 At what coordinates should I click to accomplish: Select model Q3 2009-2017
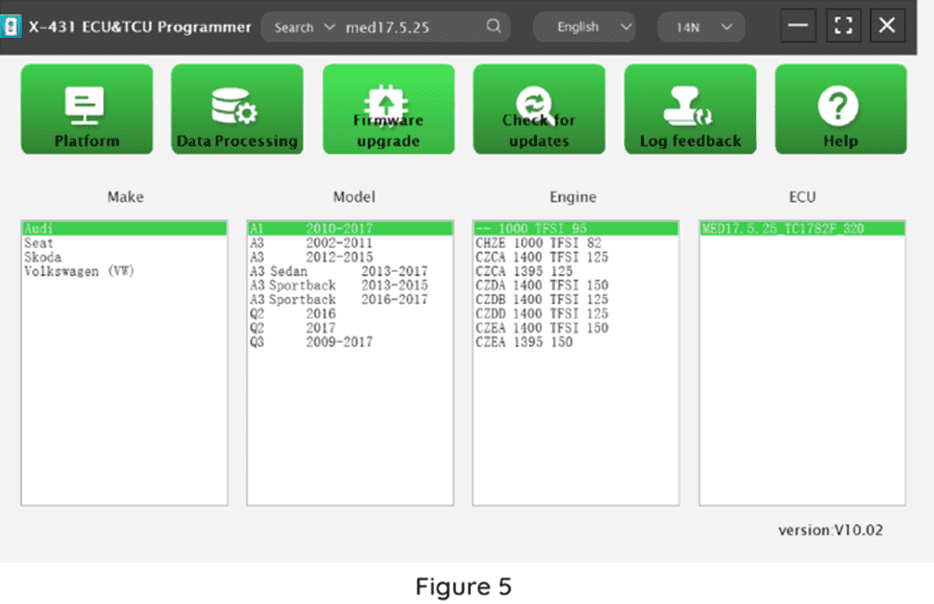pos(350,343)
